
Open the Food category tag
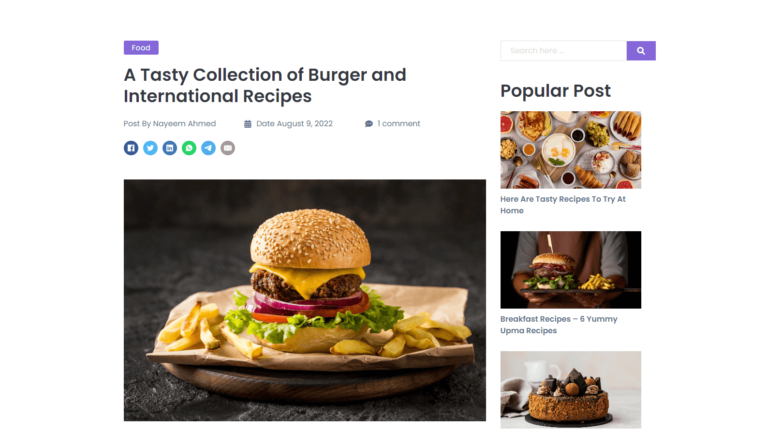(x=141, y=48)
